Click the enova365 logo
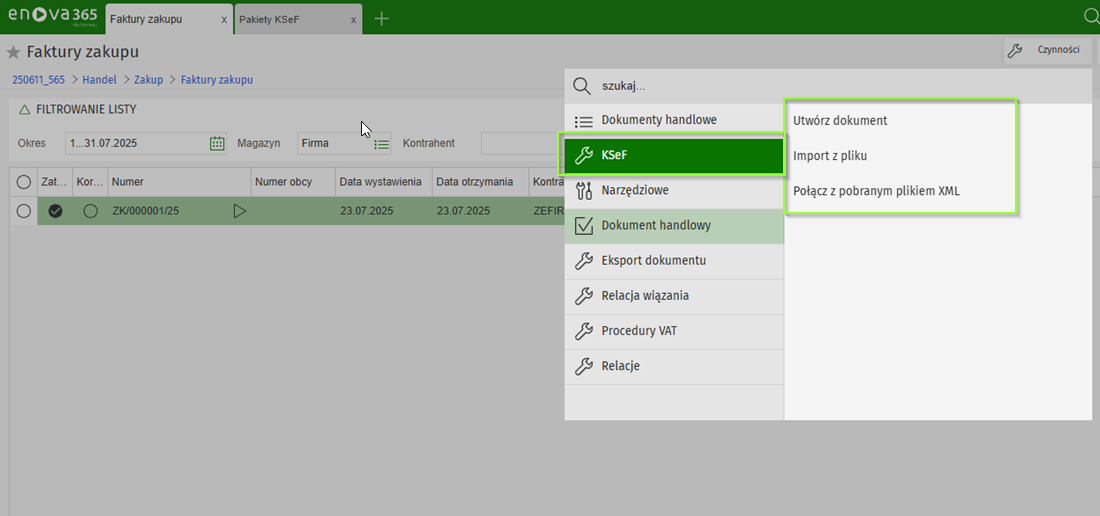Screen dimensions: 1100x516 51,17
